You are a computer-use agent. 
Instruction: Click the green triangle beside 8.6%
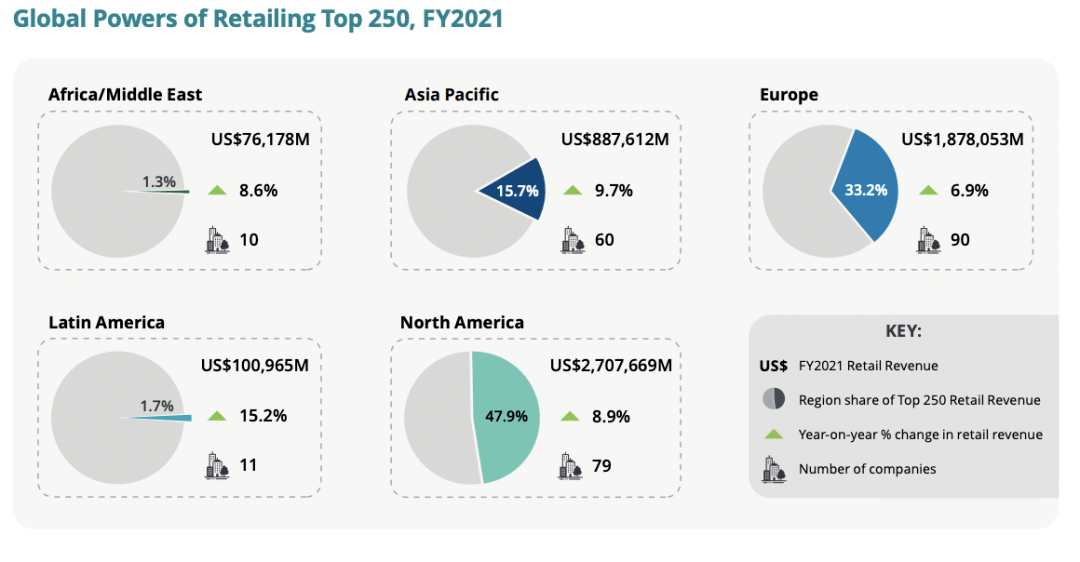(218, 190)
